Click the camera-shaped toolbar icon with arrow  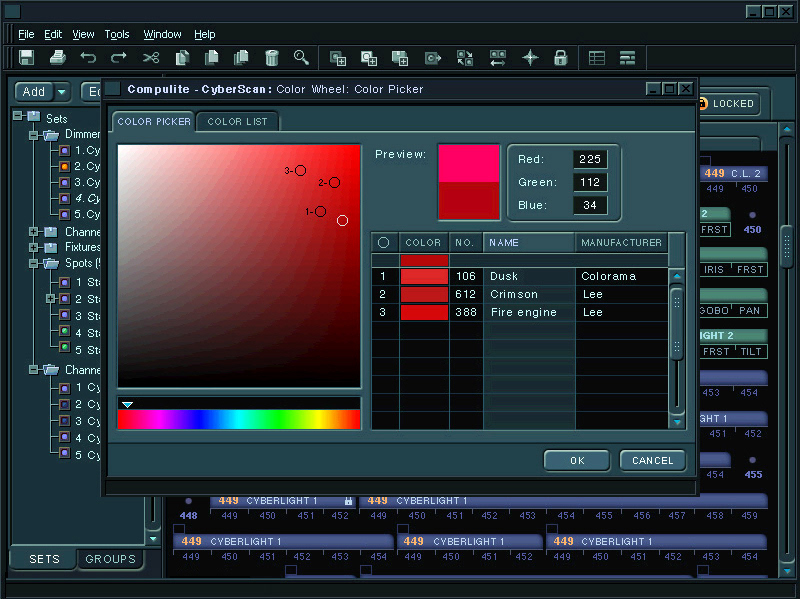[433, 58]
